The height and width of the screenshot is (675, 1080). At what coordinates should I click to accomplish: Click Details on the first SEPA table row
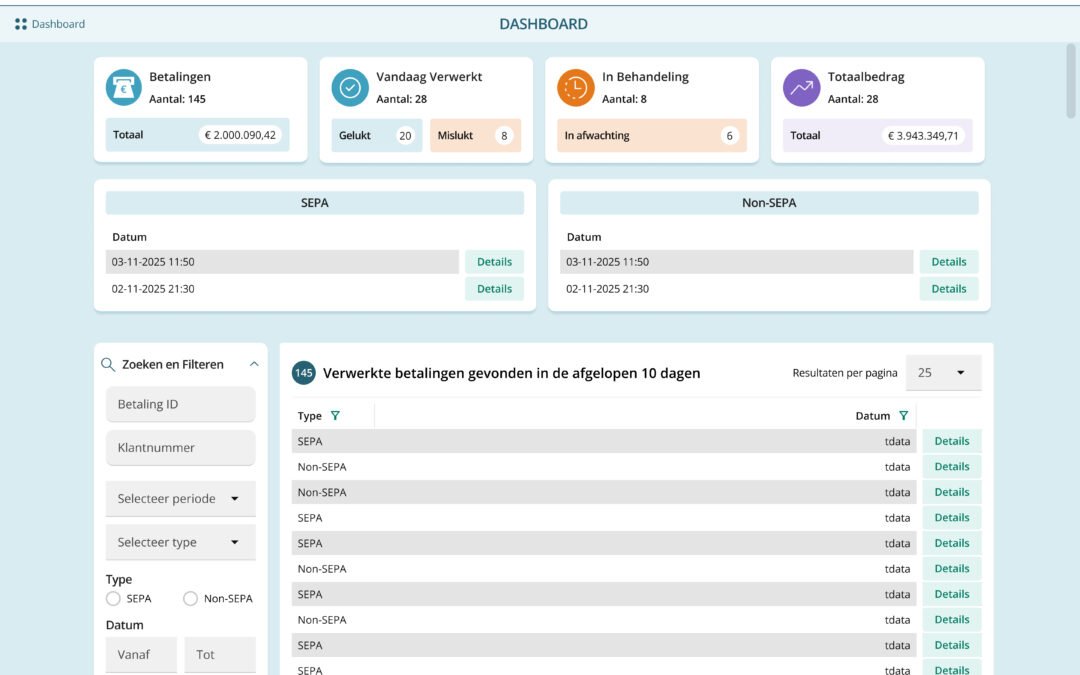tap(951, 440)
